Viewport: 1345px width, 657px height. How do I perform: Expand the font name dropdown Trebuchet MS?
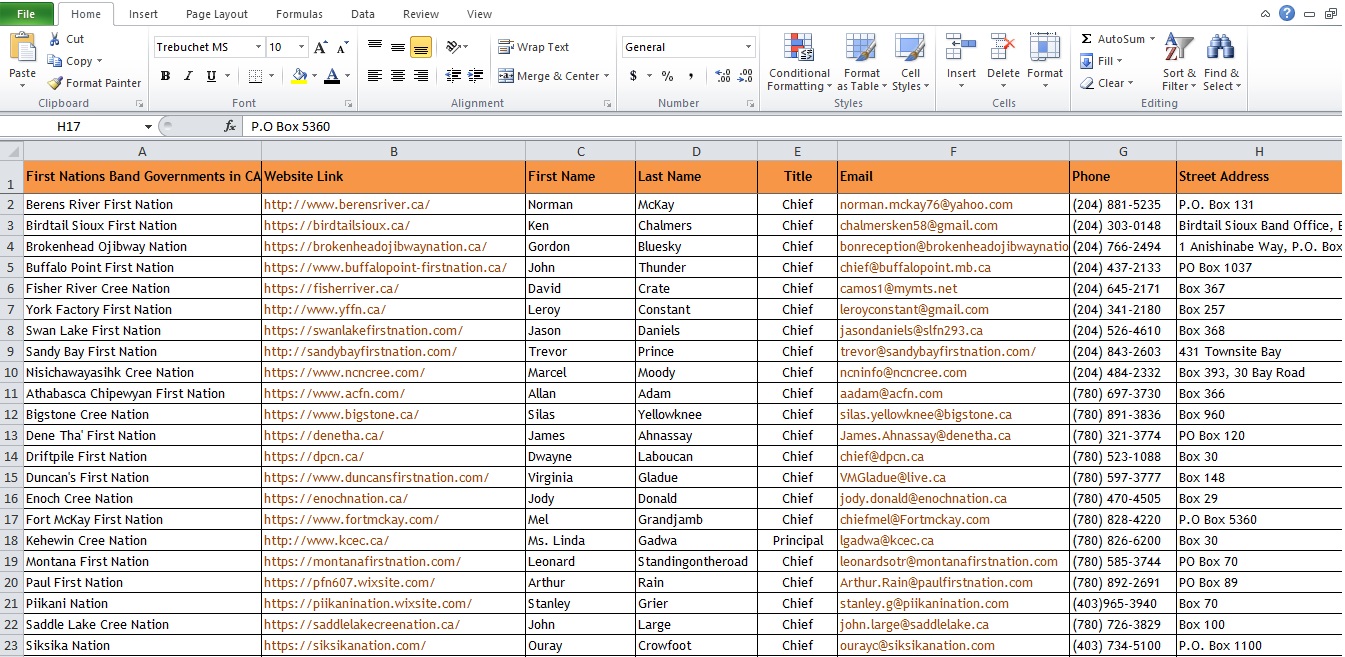[259, 47]
